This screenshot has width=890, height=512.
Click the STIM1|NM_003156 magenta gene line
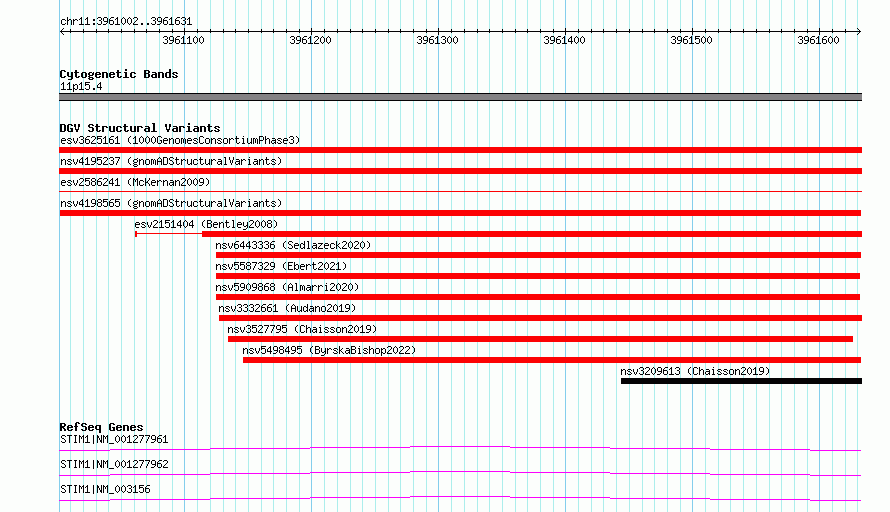point(460,498)
